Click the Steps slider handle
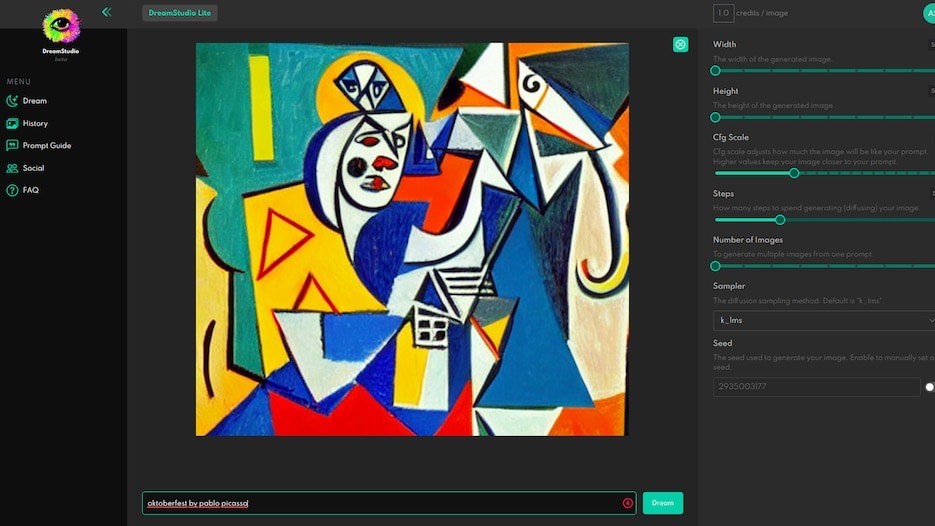935x526 pixels. pos(780,220)
